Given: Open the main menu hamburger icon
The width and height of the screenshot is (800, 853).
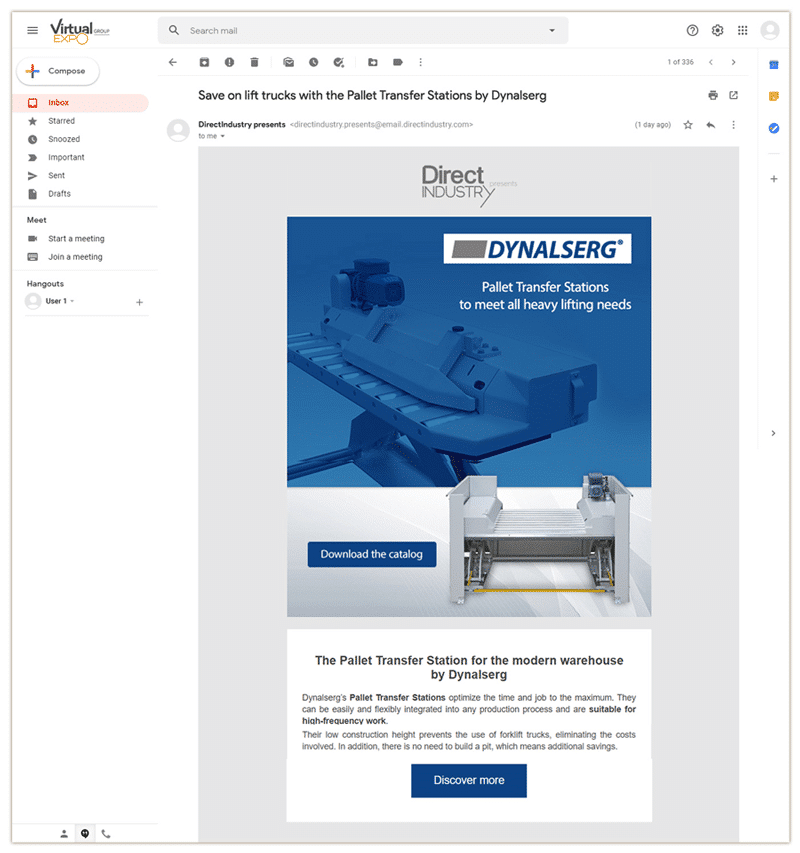Looking at the screenshot, I should pyautogui.click(x=33, y=30).
